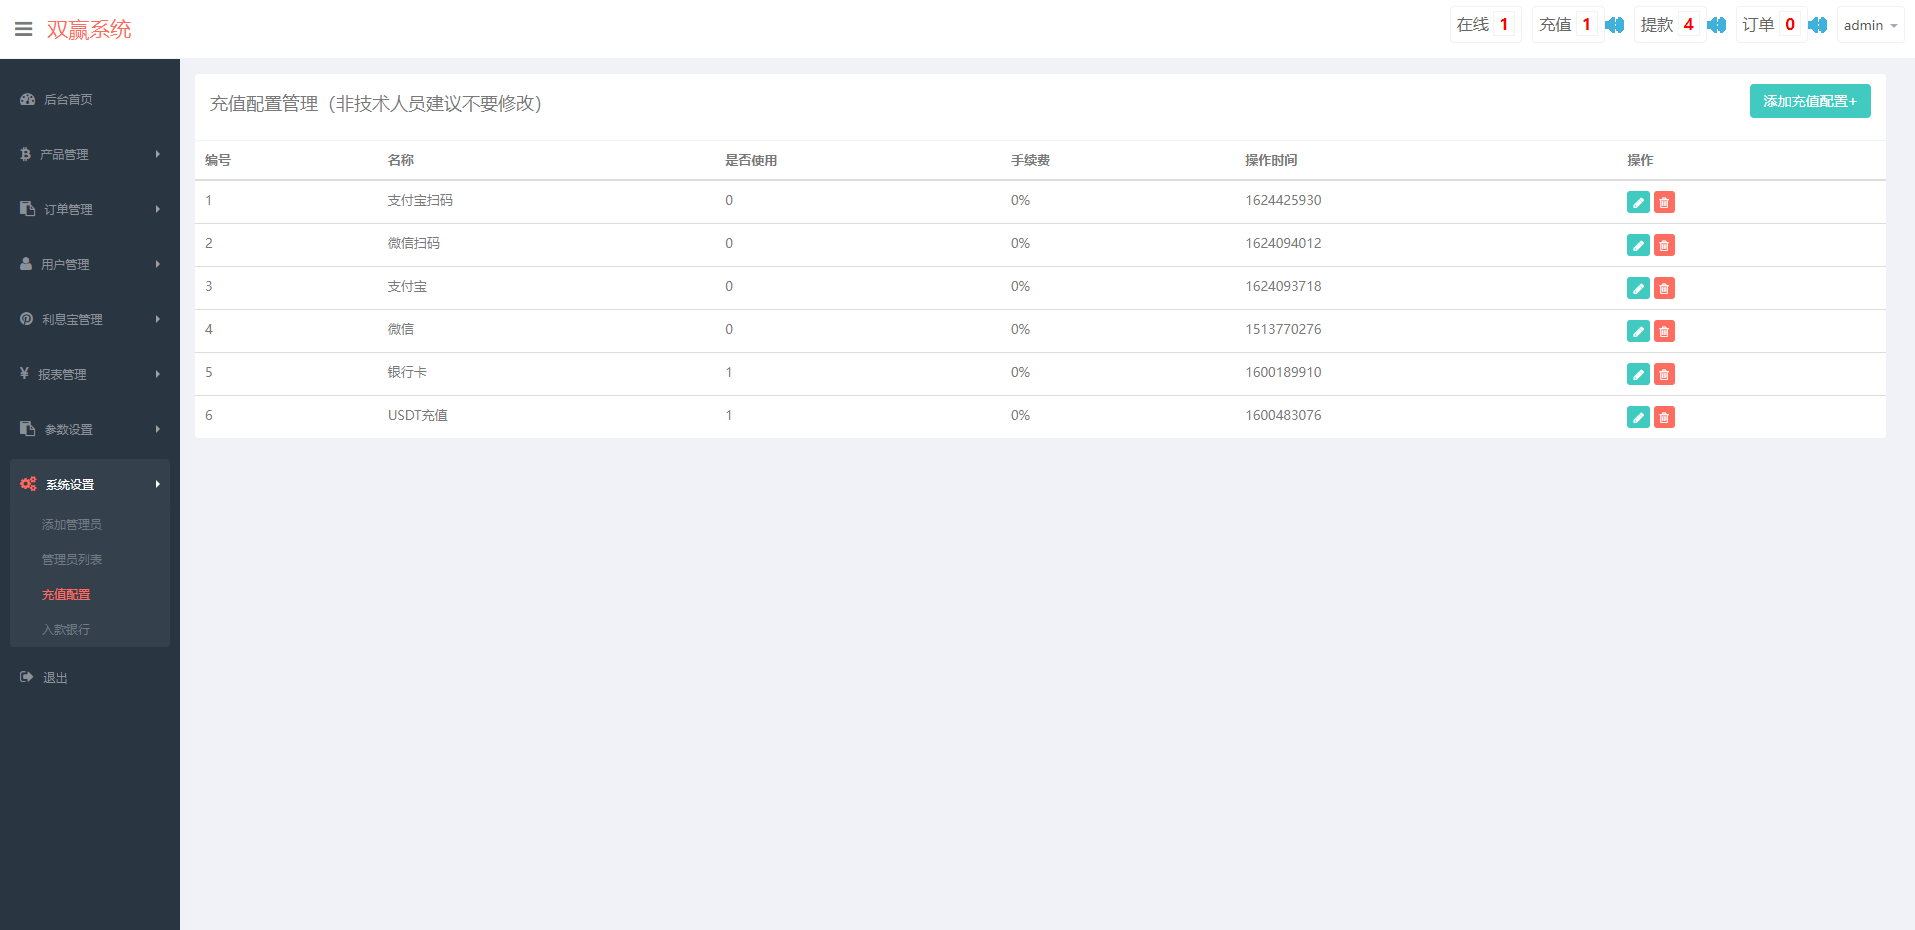Delete the 支付宝 row with trash icon
The height and width of the screenshot is (930, 1915).
(x=1664, y=288)
